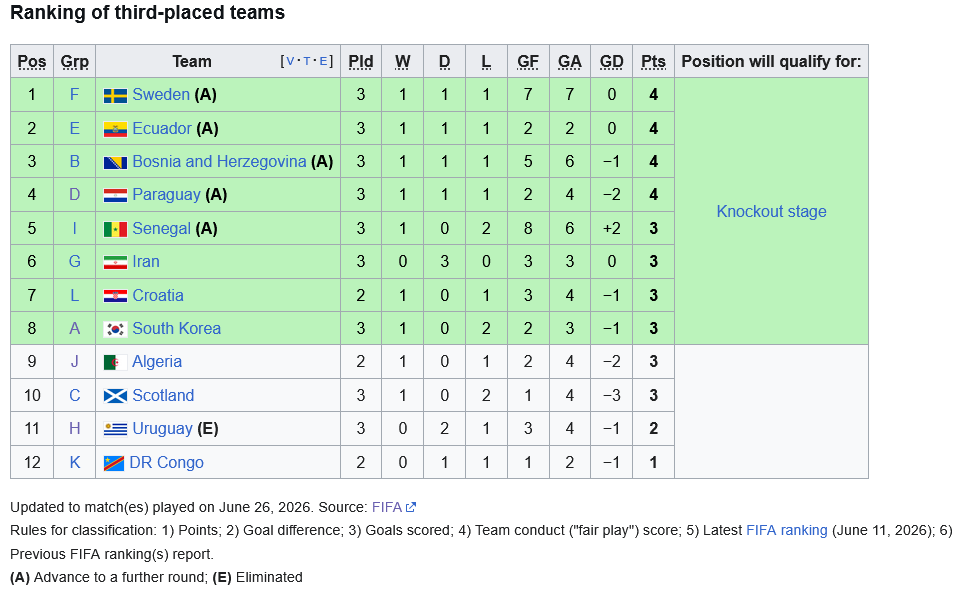Open Group K link in DR Congo row

click(75, 462)
